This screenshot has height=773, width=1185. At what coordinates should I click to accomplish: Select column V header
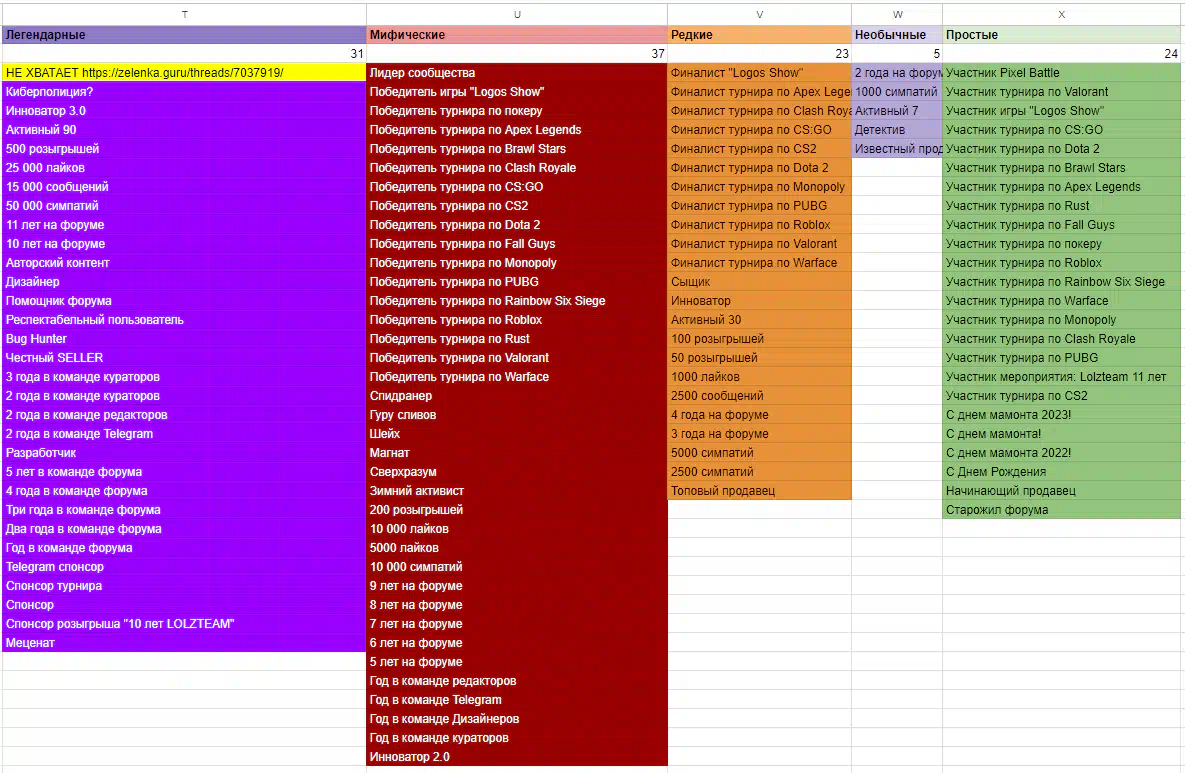[x=760, y=14]
